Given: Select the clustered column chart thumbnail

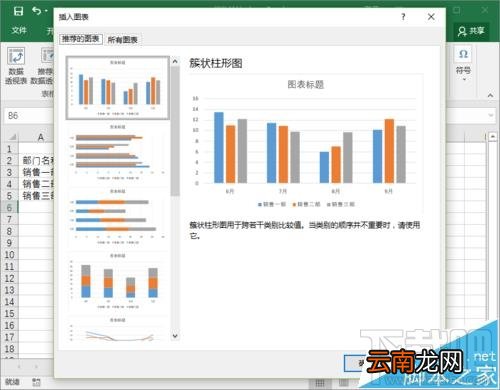Looking at the screenshot, I should click(118, 88).
